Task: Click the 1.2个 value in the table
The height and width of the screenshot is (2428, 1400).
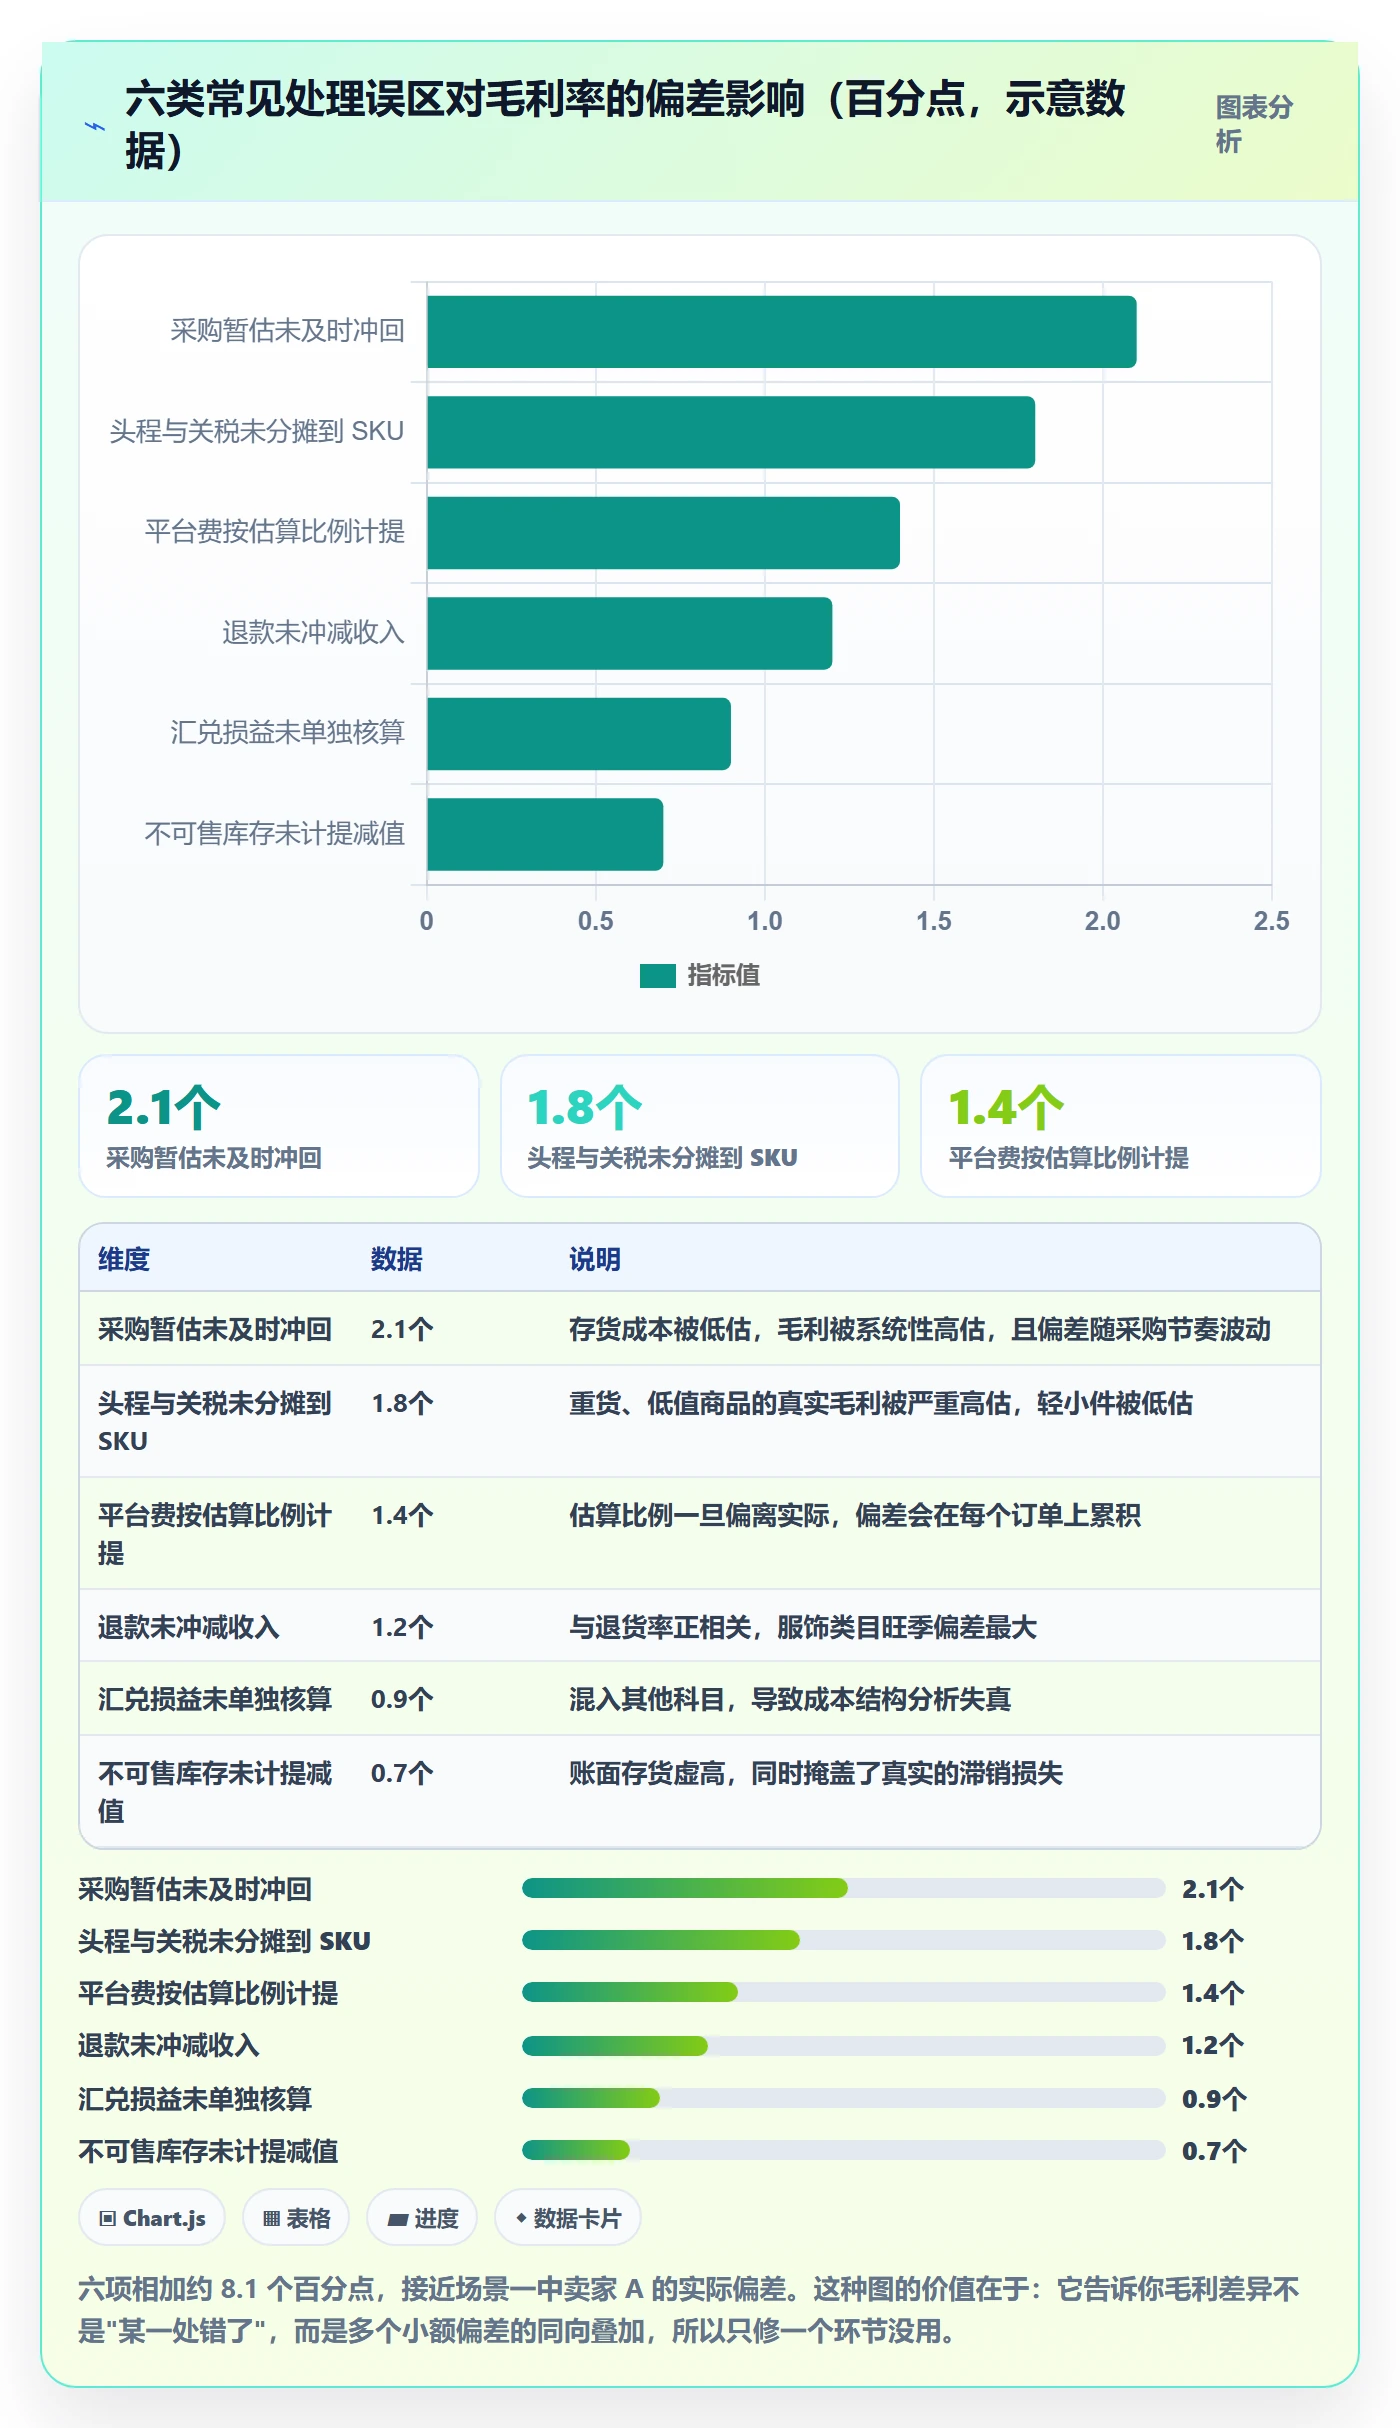Action: click(402, 1627)
